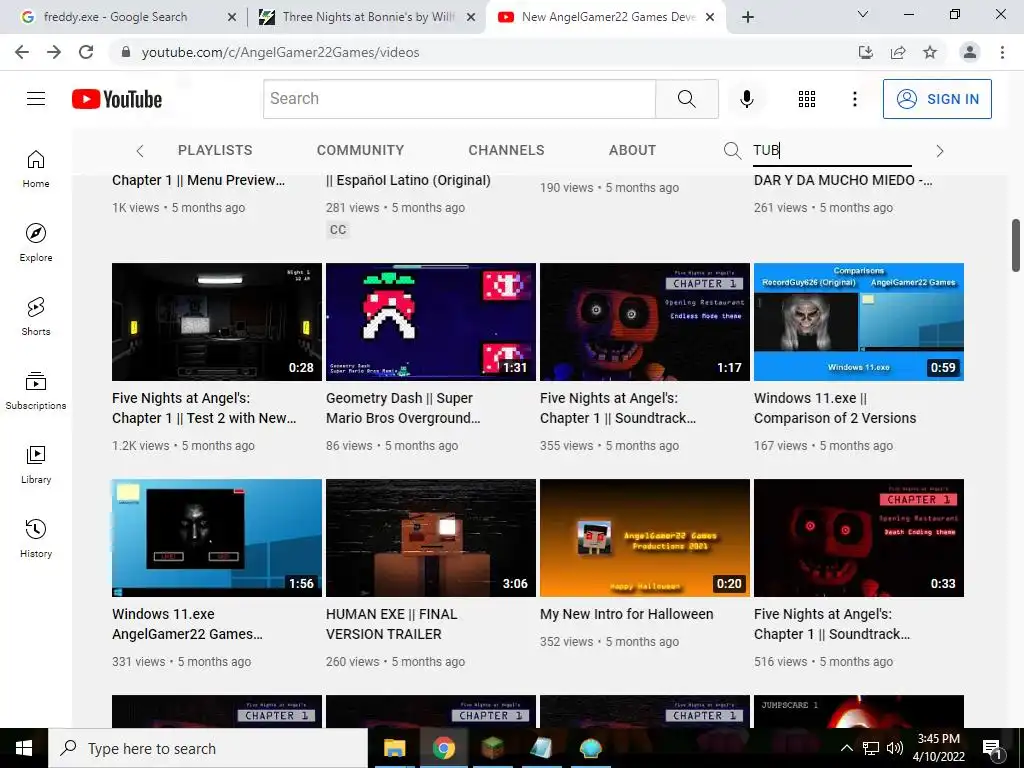
Task: Show earlier channel tabs with left chevron
Action: tap(140, 151)
